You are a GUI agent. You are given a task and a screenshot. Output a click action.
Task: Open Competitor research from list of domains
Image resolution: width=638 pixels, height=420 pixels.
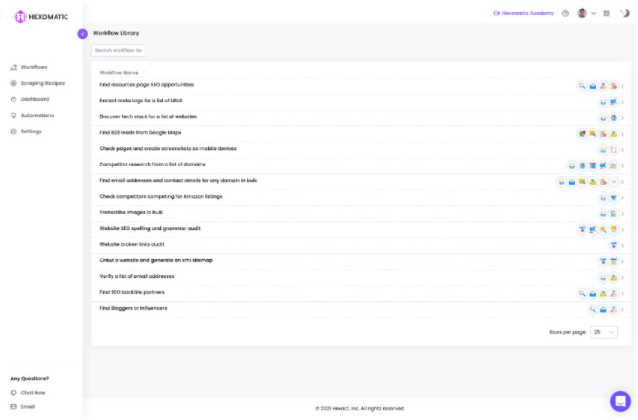(152, 164)
